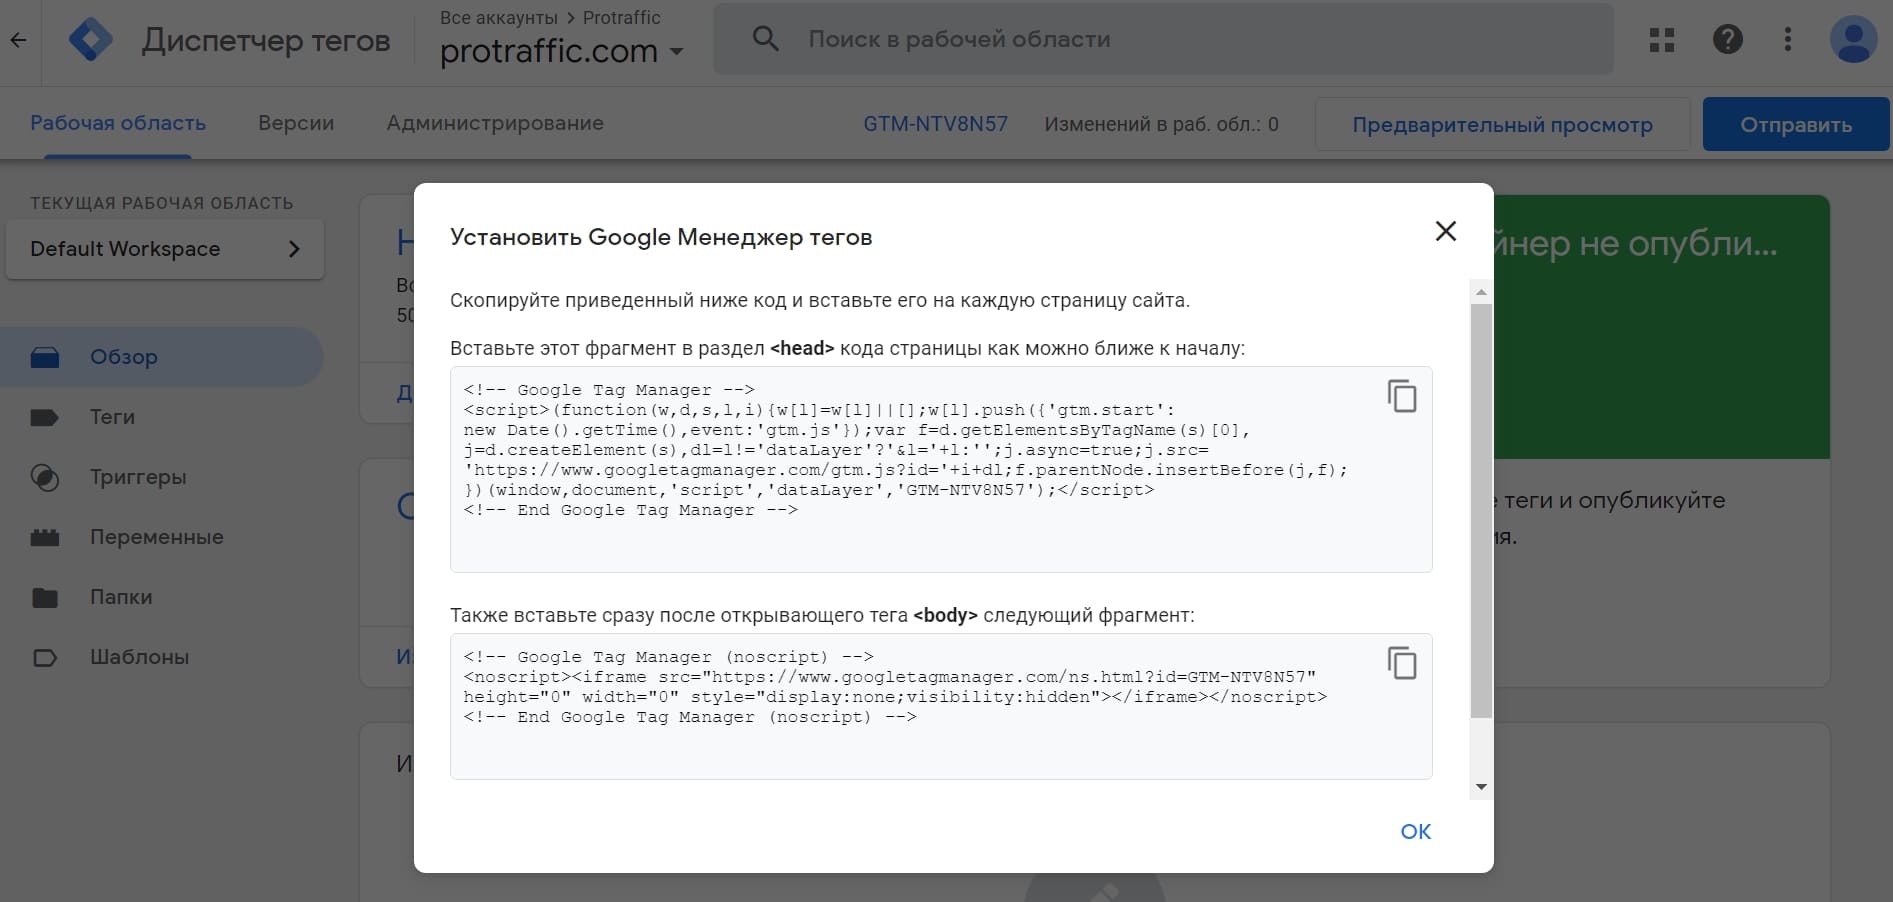Click the Отправить submit button

click(1796, 124)
